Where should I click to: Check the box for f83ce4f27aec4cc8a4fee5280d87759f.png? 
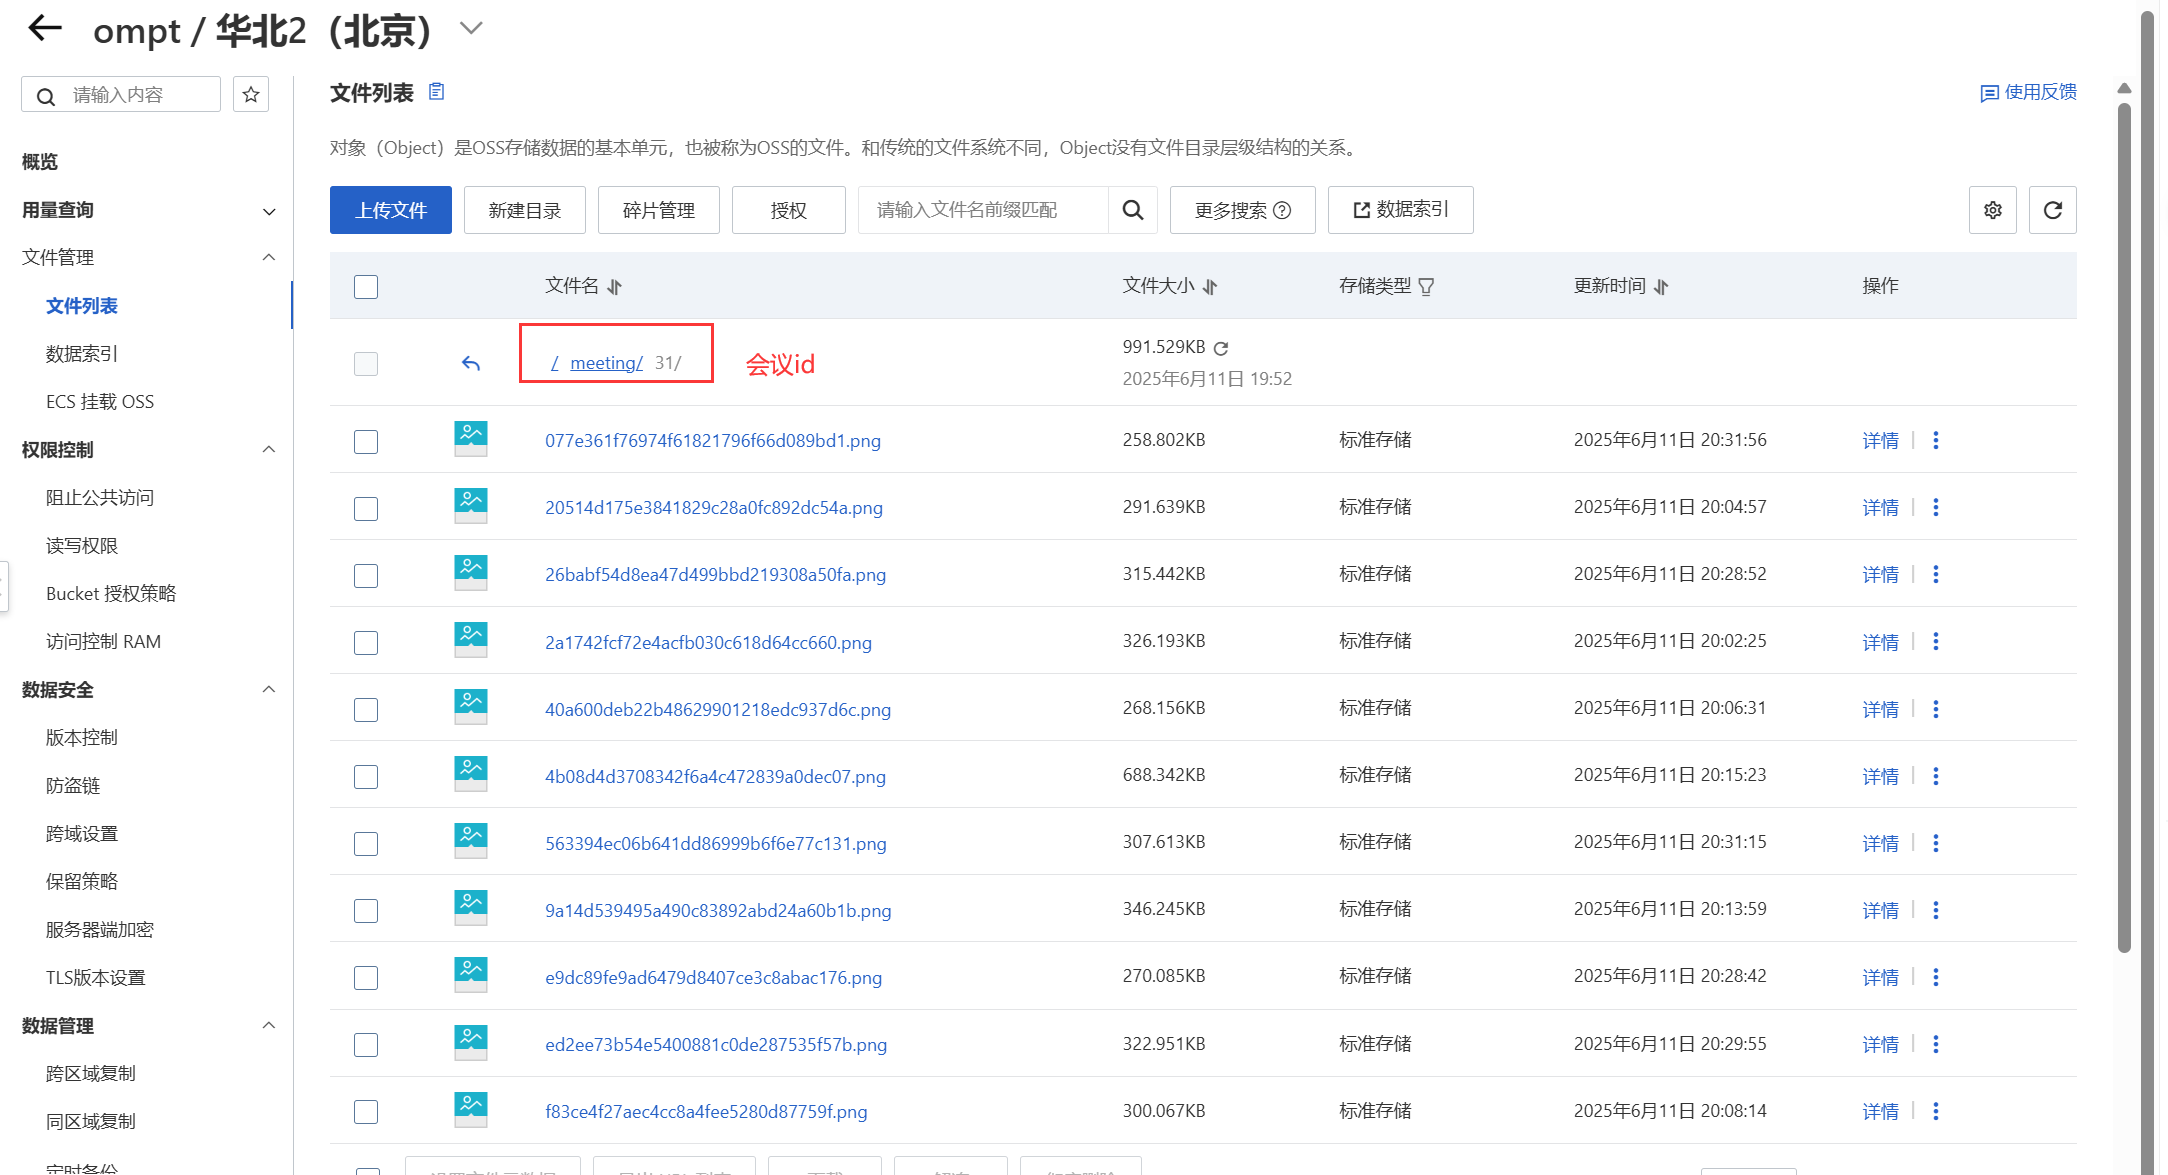point(366,1112)
